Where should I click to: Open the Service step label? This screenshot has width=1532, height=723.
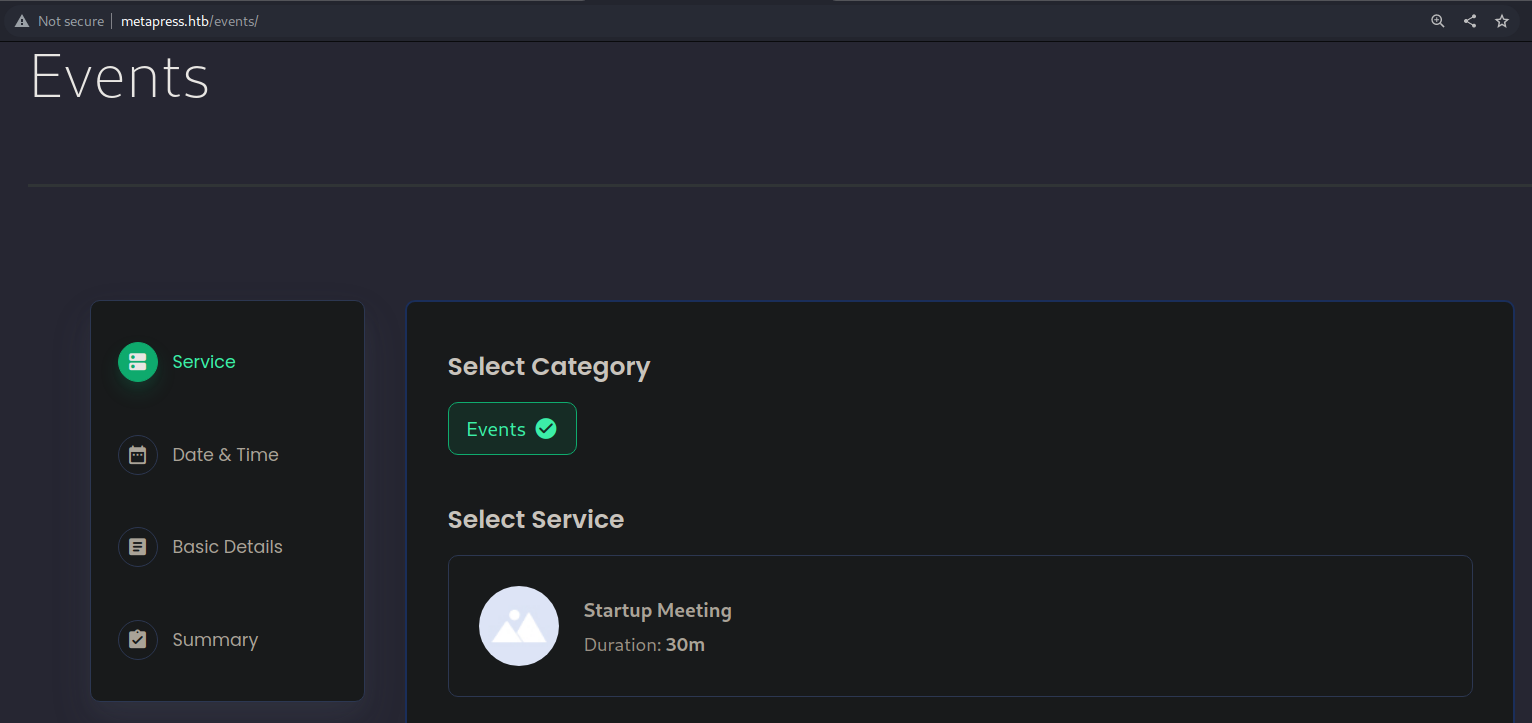pyautogui.click(x=204, y=362)
